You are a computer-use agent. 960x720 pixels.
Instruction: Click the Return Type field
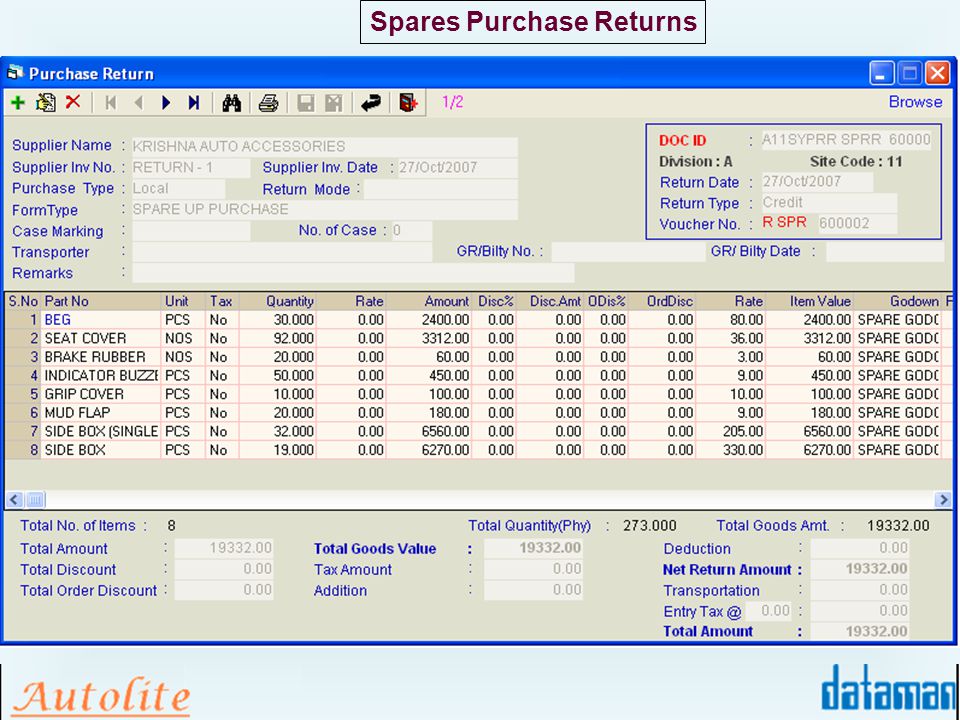click(x=829, y=203)
